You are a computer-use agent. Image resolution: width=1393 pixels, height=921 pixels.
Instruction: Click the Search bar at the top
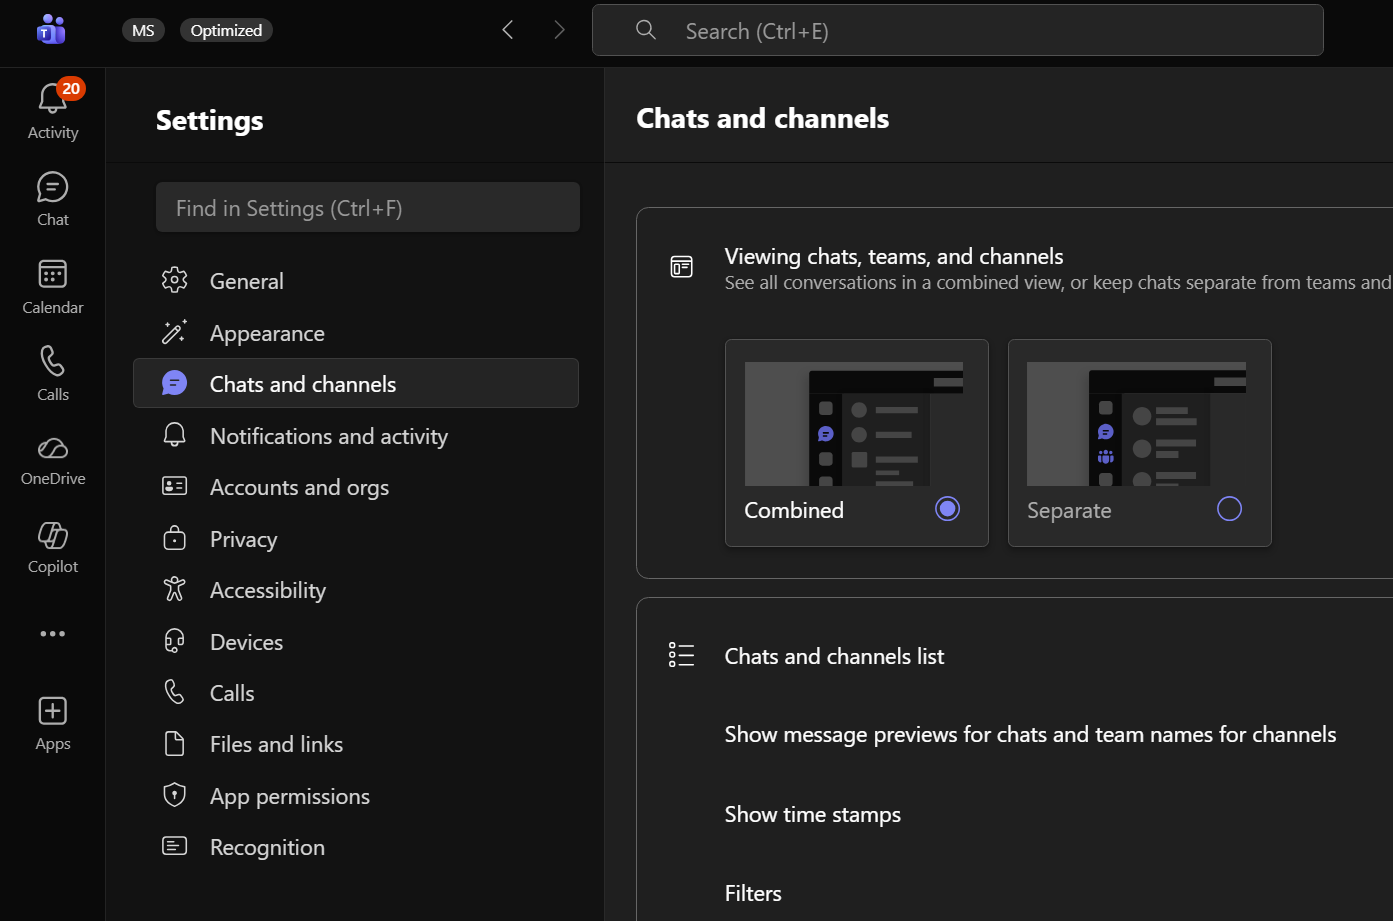point(957,31)
